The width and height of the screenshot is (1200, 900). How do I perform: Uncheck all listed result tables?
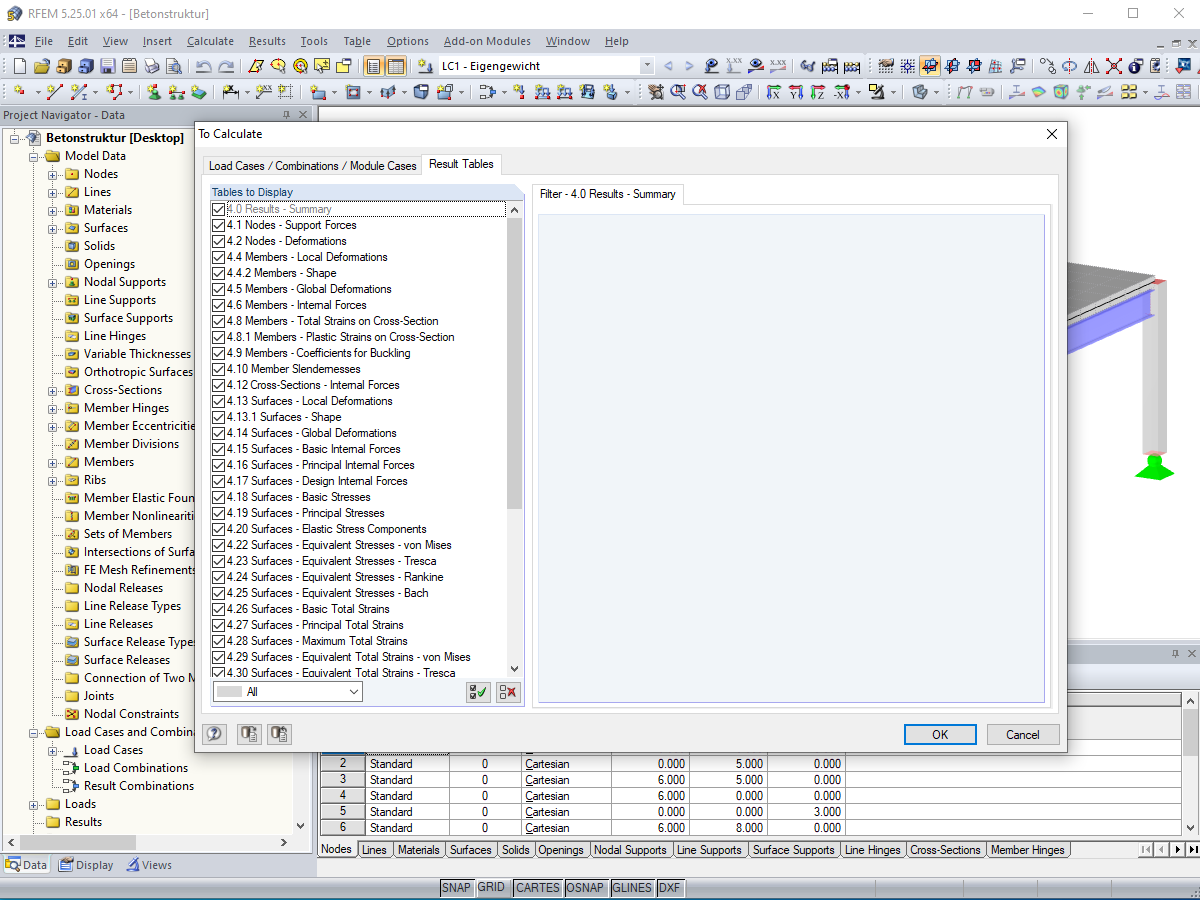[507, 692]
